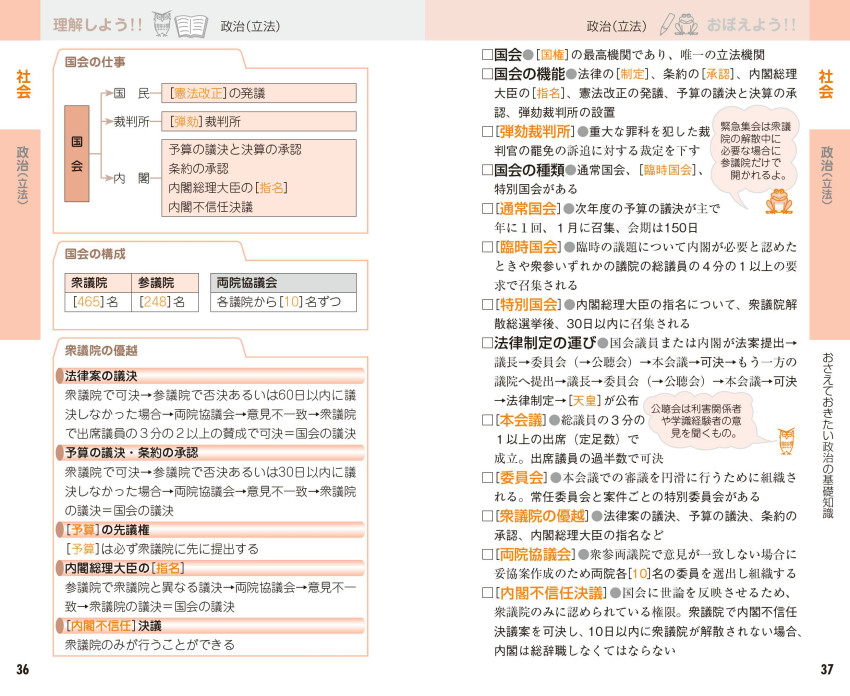Check the [特別国会] checkbox
This screenshot has width=850, height=696.
[x=487, y=304]
